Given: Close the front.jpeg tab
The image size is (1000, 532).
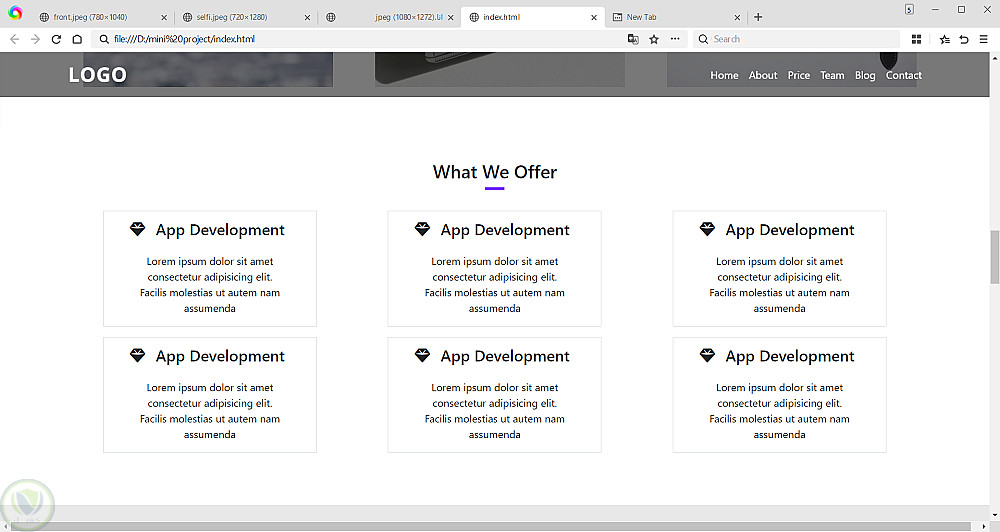Looking at the screenshot, I should coord(164,17).
